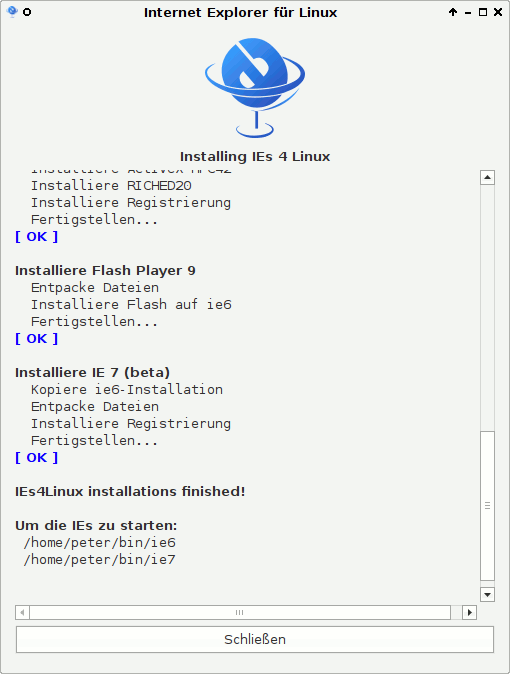Click the vertical scrollbar thumb
The height and width of the screenshot is (674, 510).
pyautogui.click(x=487, y=506)
